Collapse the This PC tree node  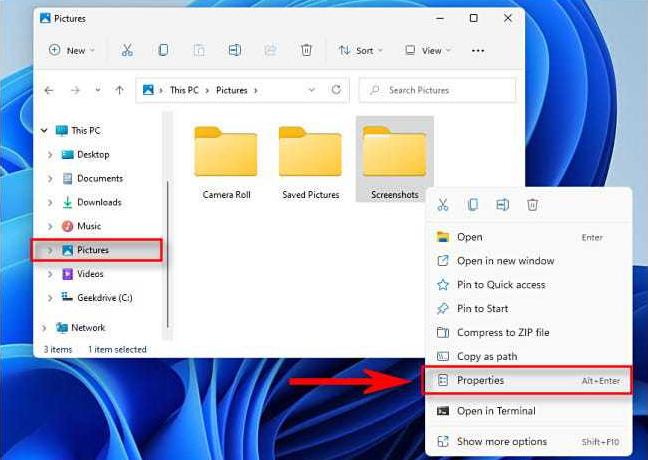(44, 131)
